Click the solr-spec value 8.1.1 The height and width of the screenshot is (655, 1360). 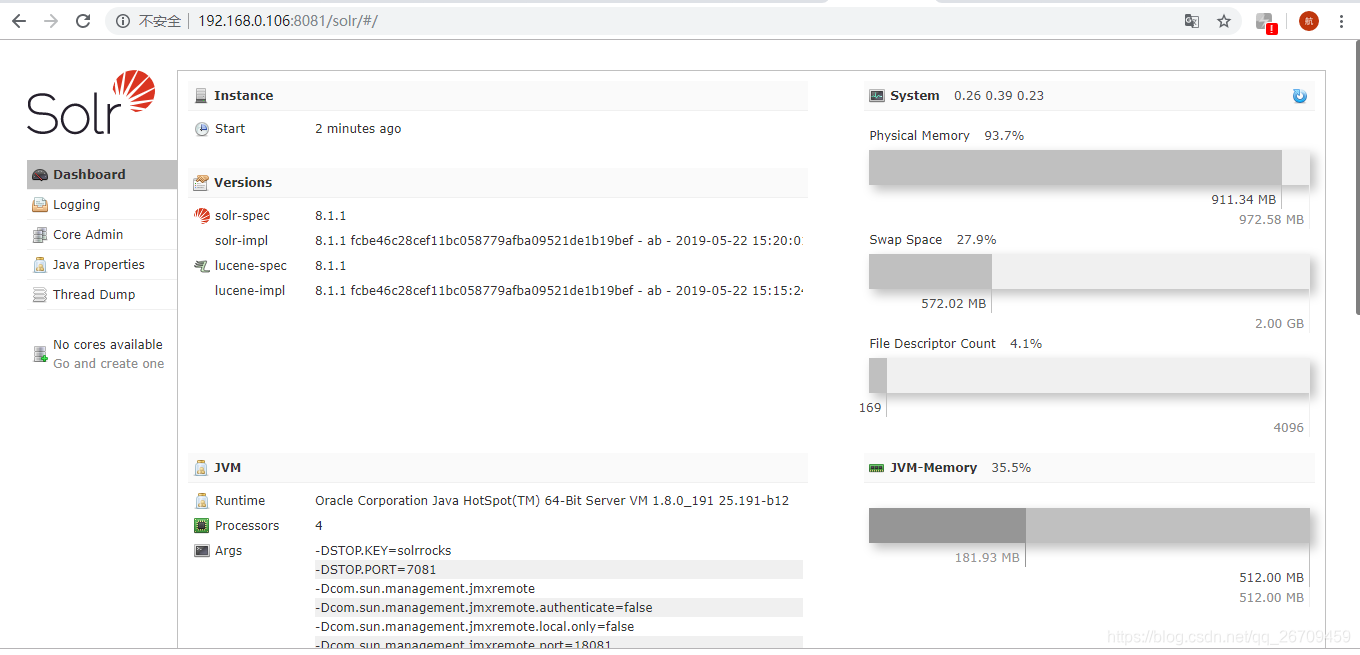(x=330, y=216)
